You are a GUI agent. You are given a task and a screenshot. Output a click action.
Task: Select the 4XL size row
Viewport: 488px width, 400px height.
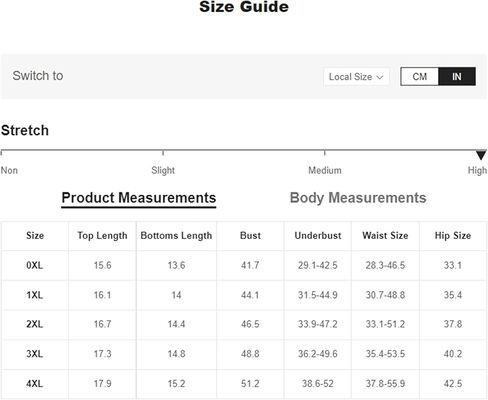tap(244, 384)
